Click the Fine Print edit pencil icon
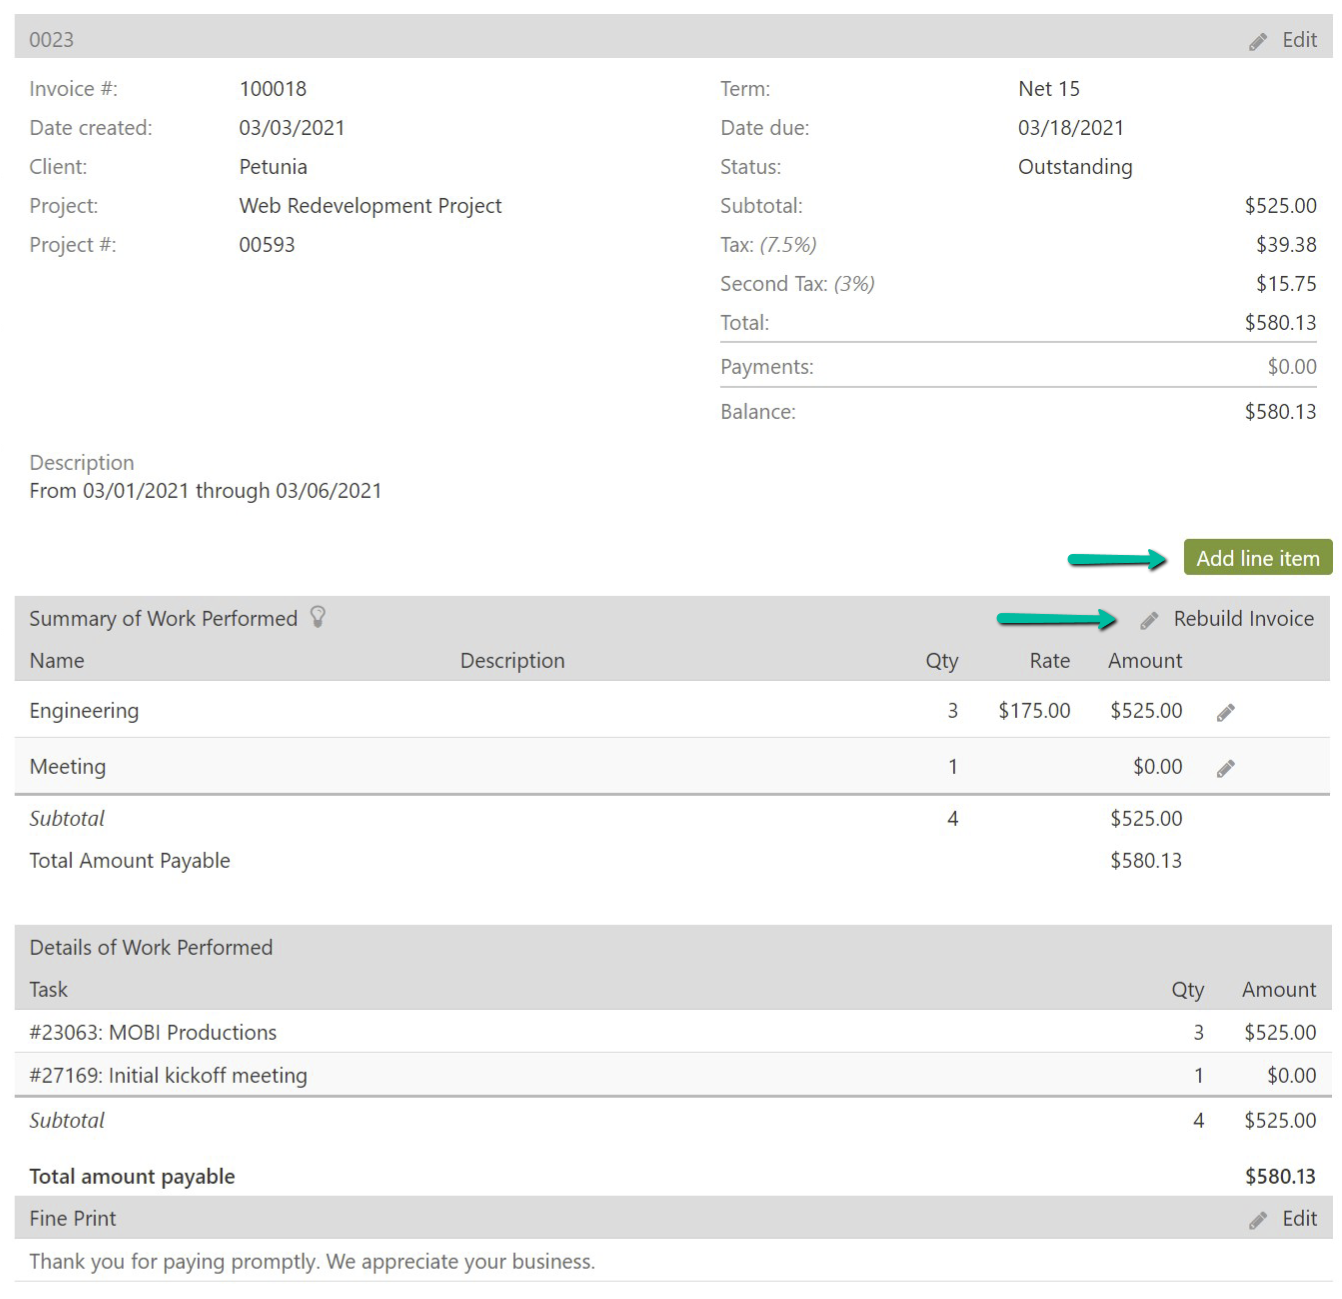The image size is (1342, 1299). pyautogui.click(x=1258, y=1219)
